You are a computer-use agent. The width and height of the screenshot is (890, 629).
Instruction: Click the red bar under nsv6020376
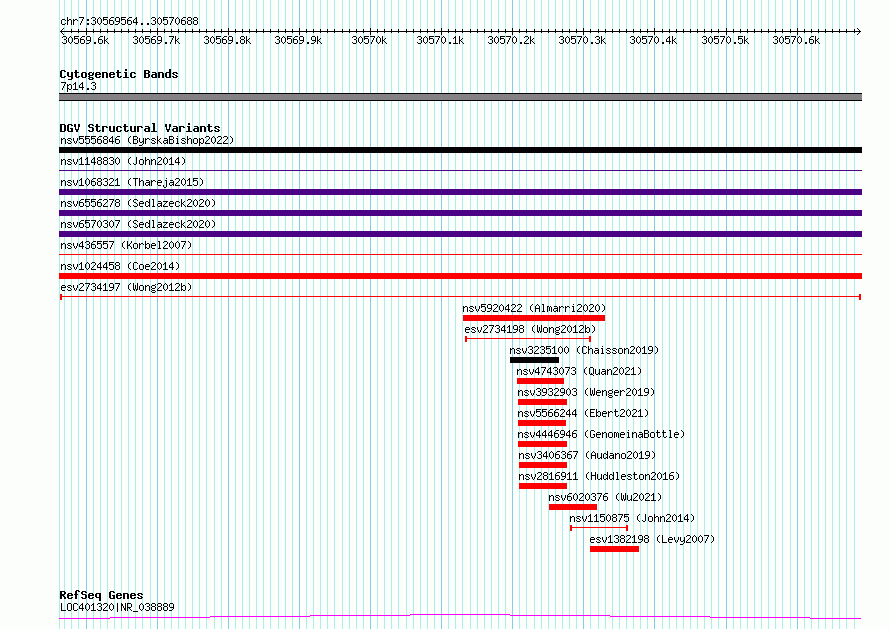(x=573, y=507)
